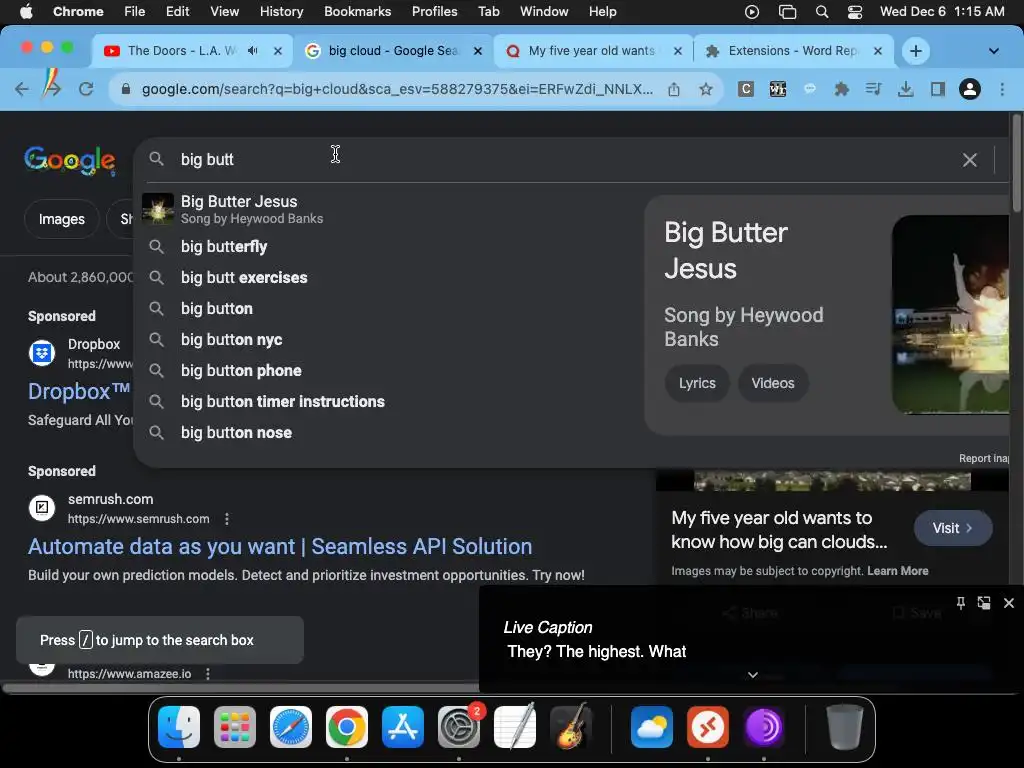Toggle the Chrome side panel

pos(938,89)
